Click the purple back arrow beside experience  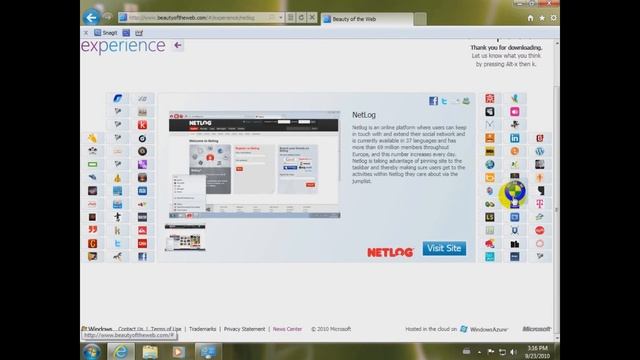pyautogui.click(x=178, y=45)
